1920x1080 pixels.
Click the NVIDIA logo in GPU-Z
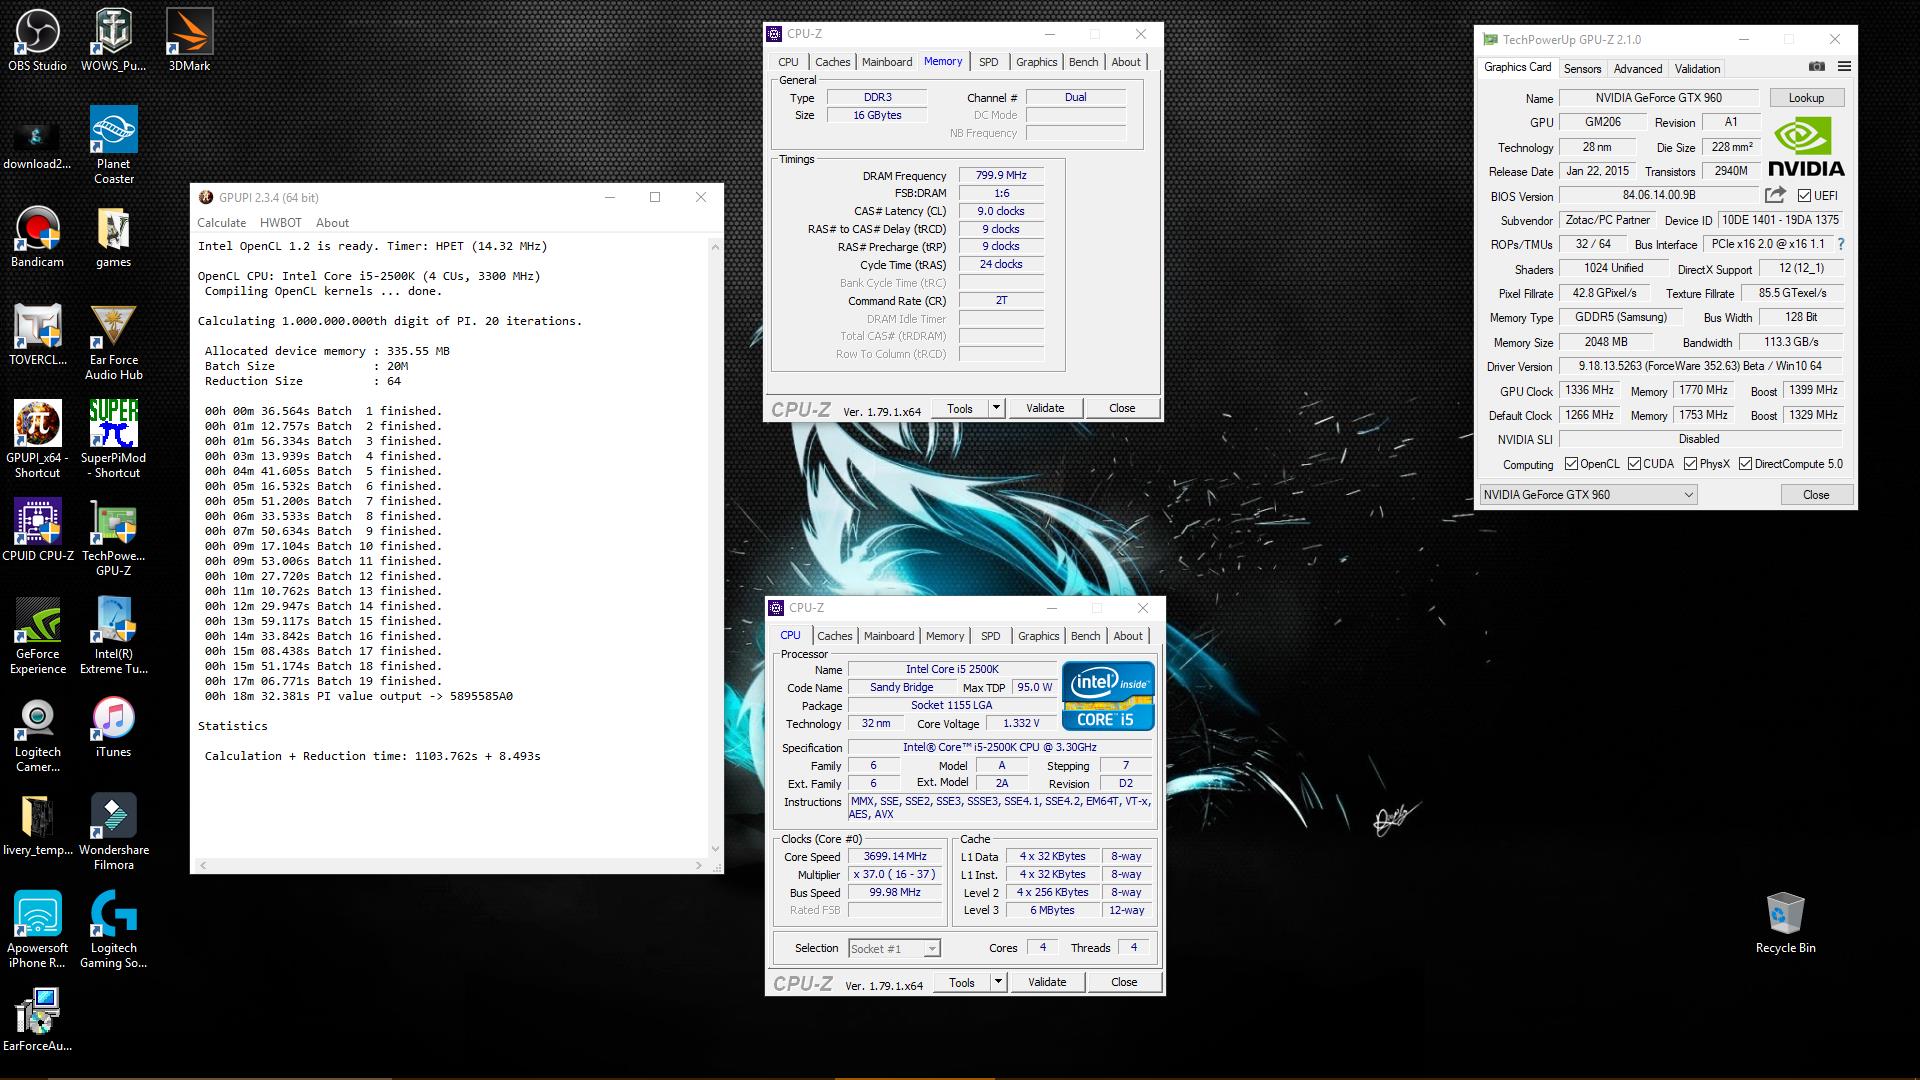tap(1806, 147)
